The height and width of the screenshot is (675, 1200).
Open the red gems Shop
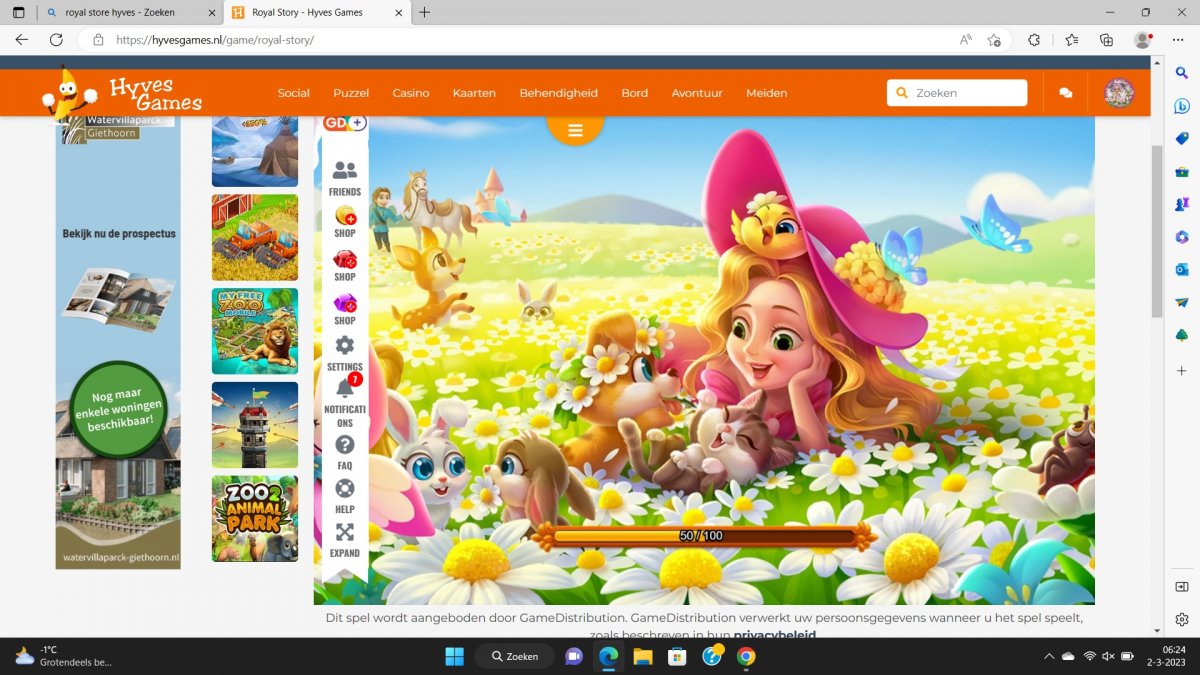point(345,264)
